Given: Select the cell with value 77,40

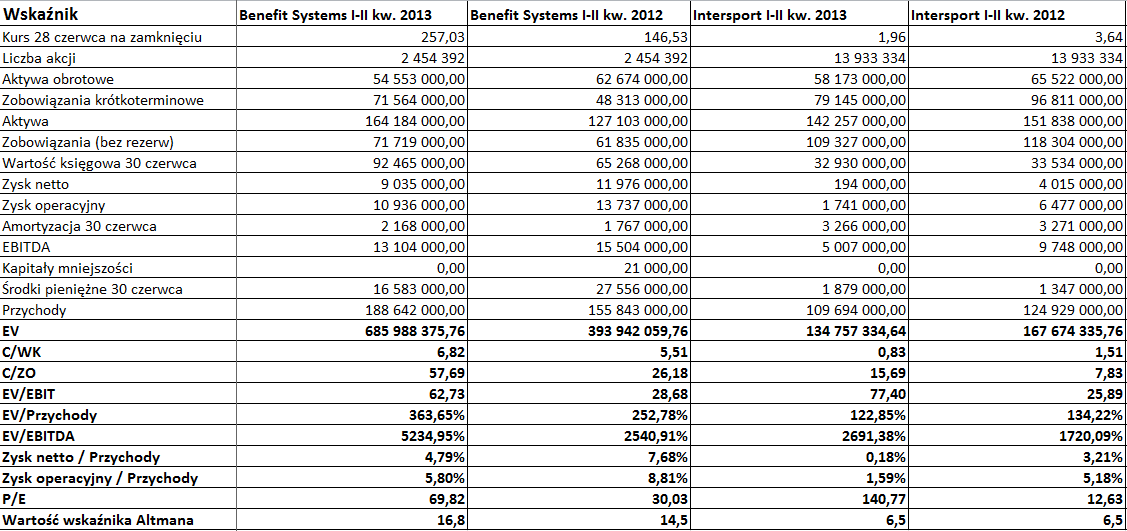Looking at the screenshot, I should click(798, 394).
